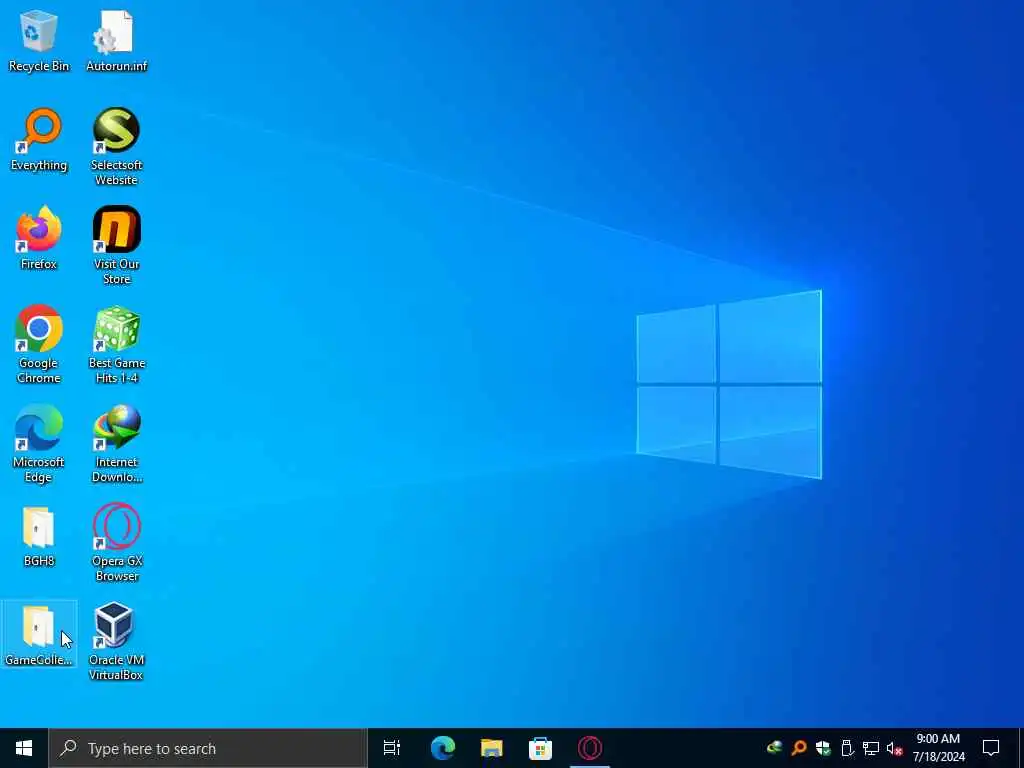Viewport: 1024px width, 768px height.
Task: Select the Google Chrome desktop shortcut
Action: tap(39, 345)
